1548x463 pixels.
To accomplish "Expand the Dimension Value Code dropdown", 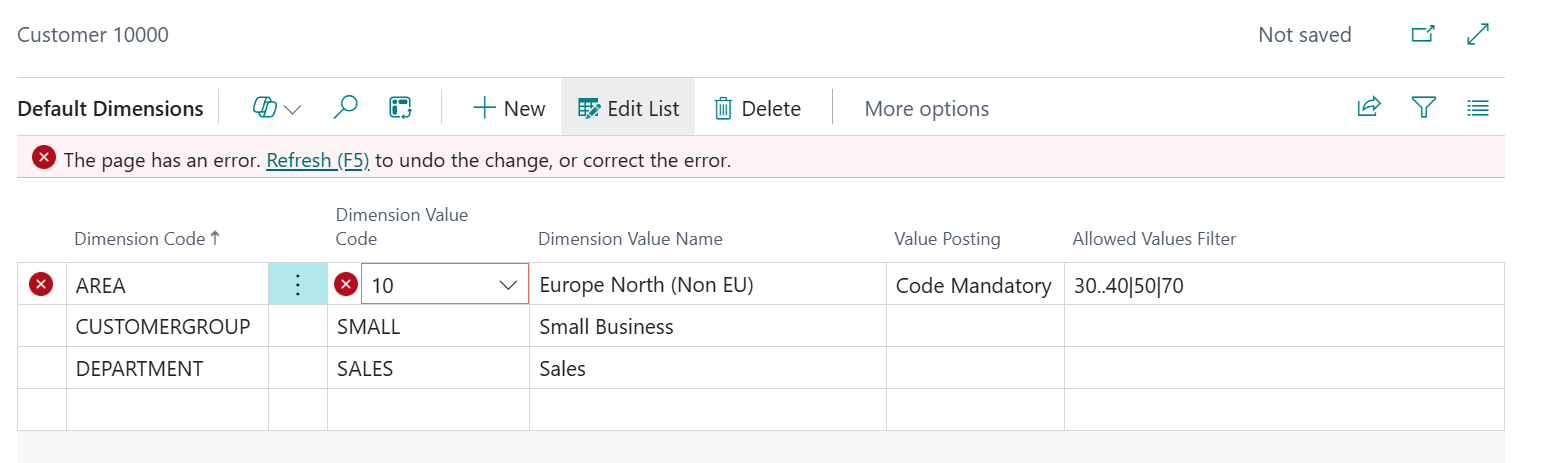I will [507, 286].
